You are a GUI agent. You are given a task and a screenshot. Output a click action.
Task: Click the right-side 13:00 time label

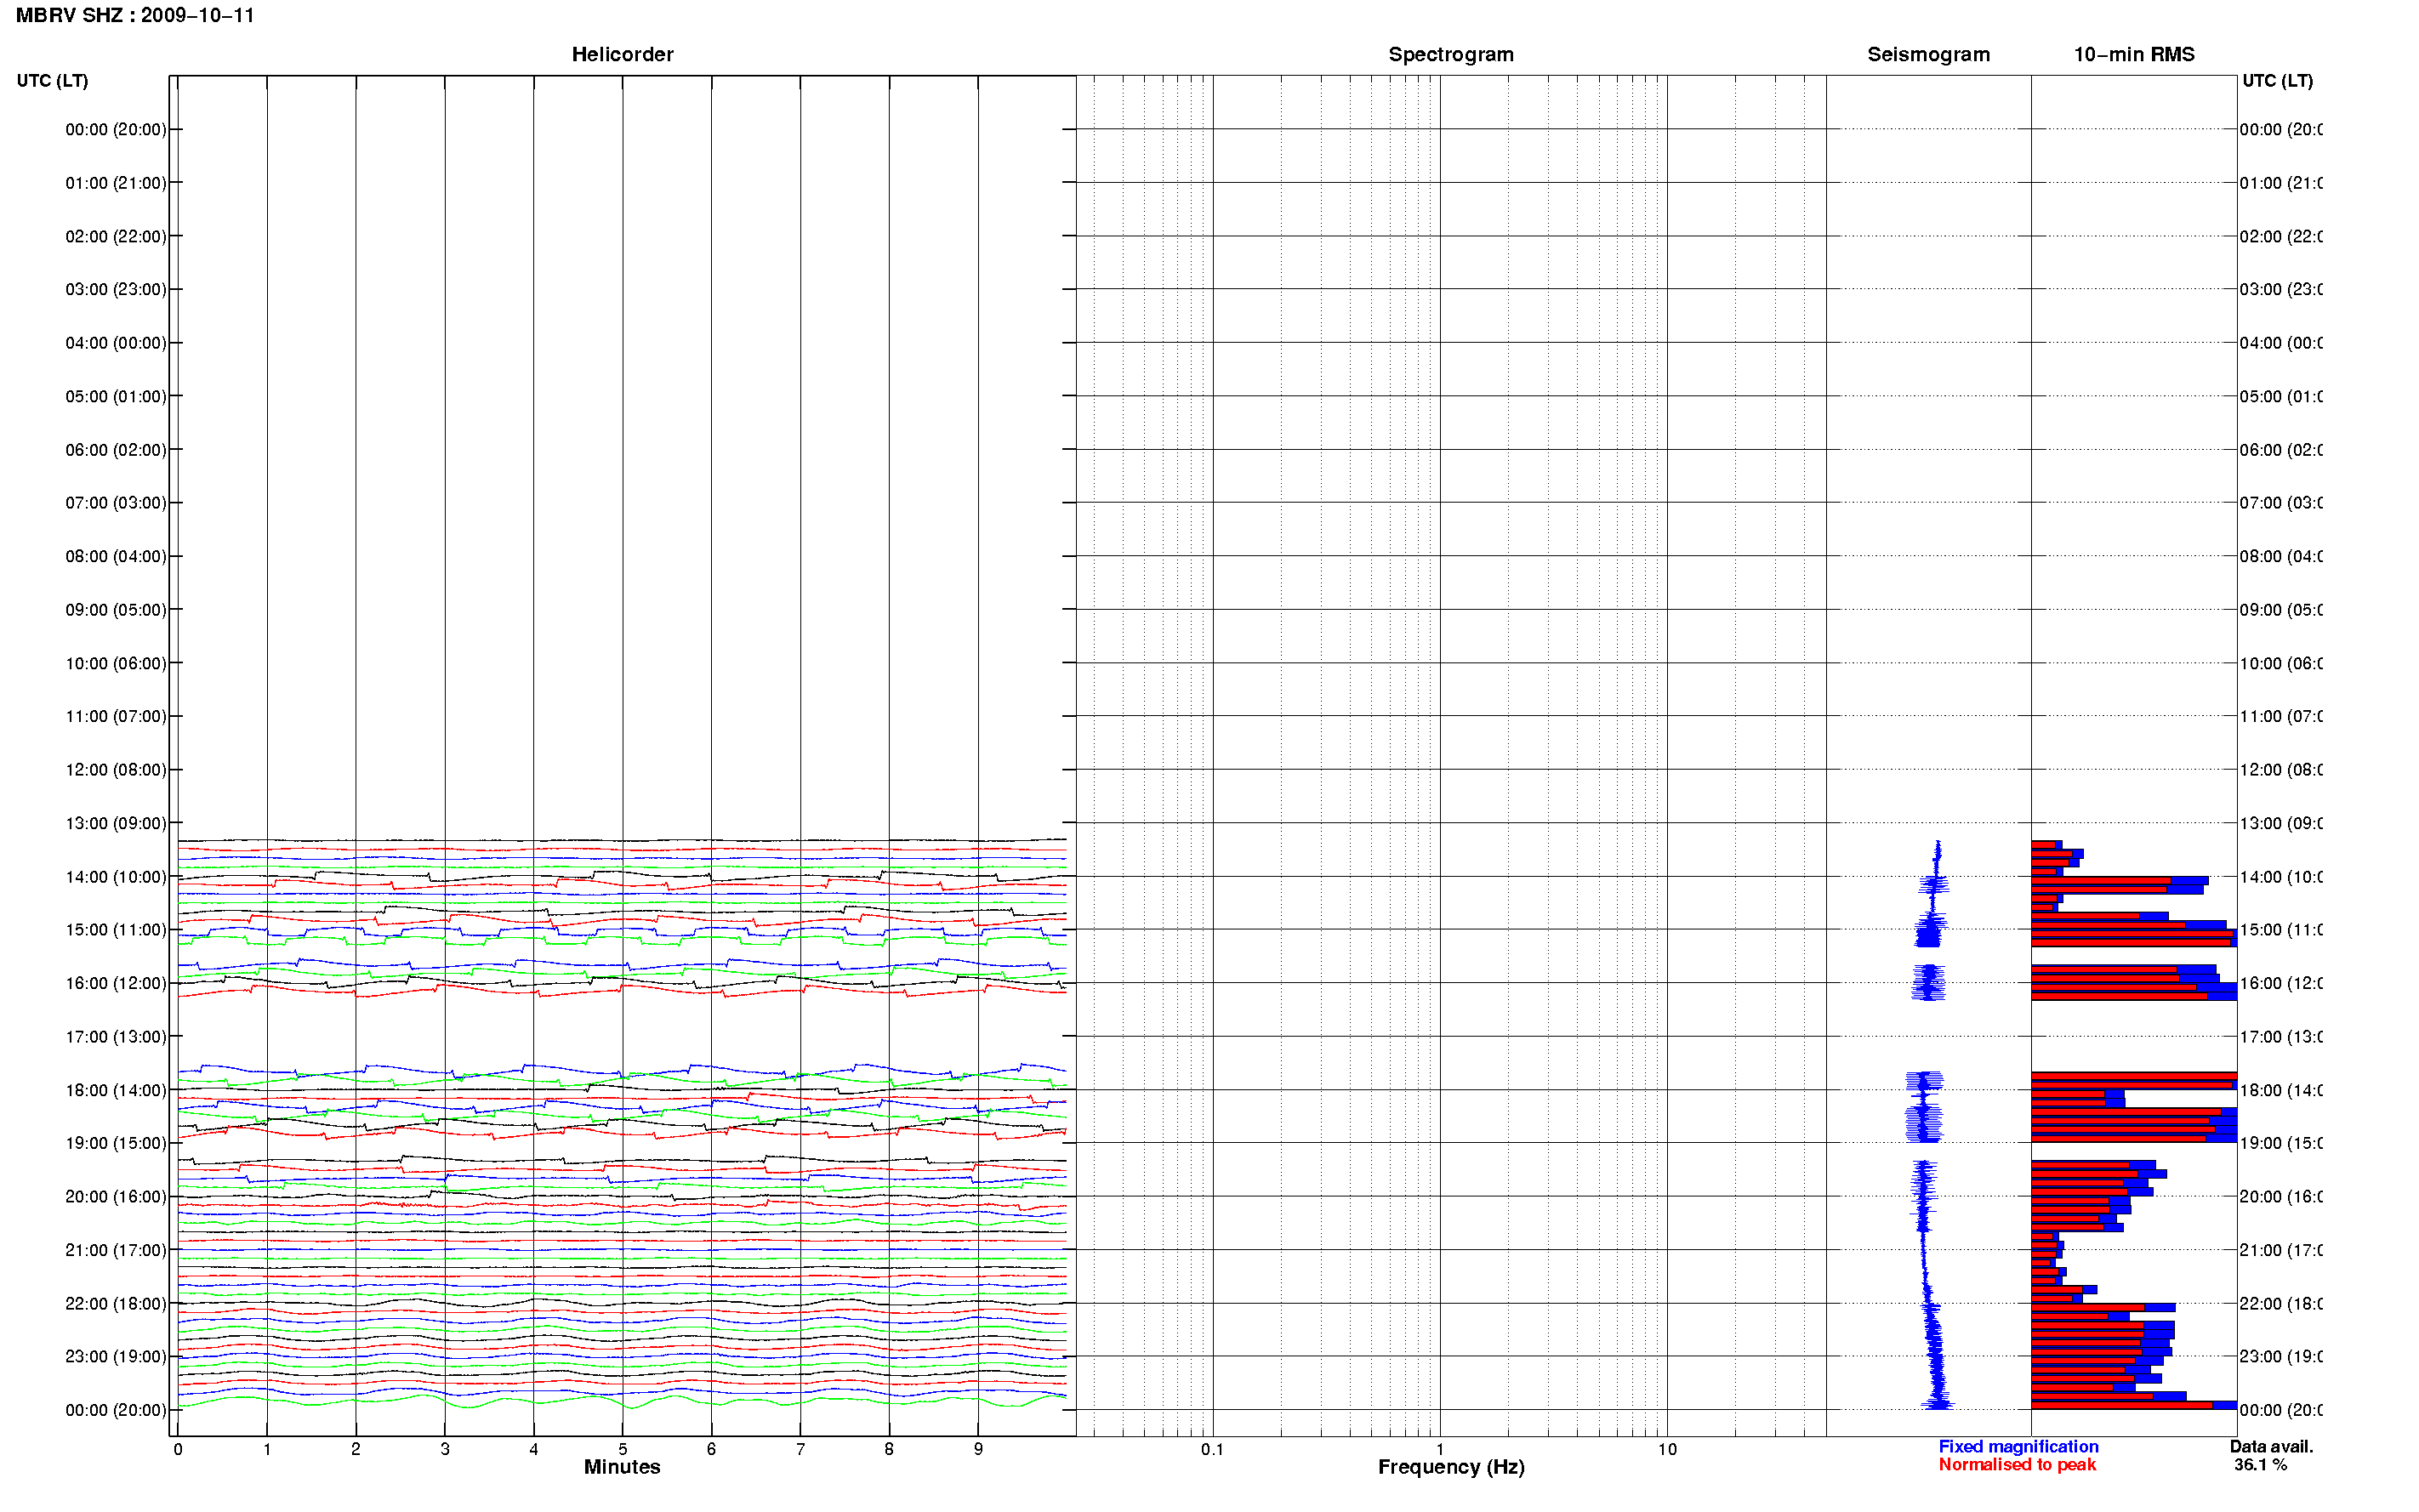click(x=2281, y=823)
